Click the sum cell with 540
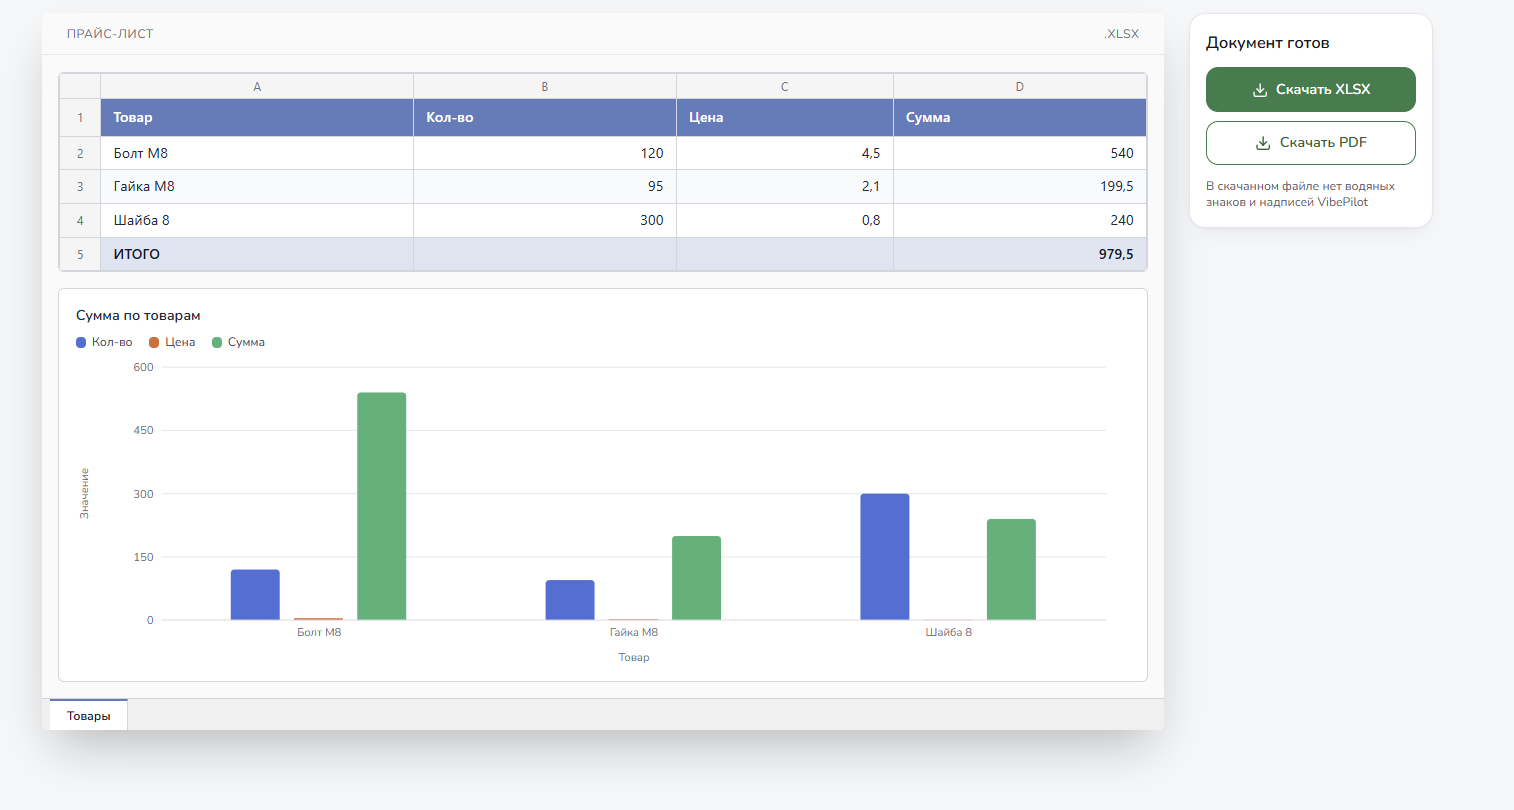 pyautogui.click(x=1020, y=153)
